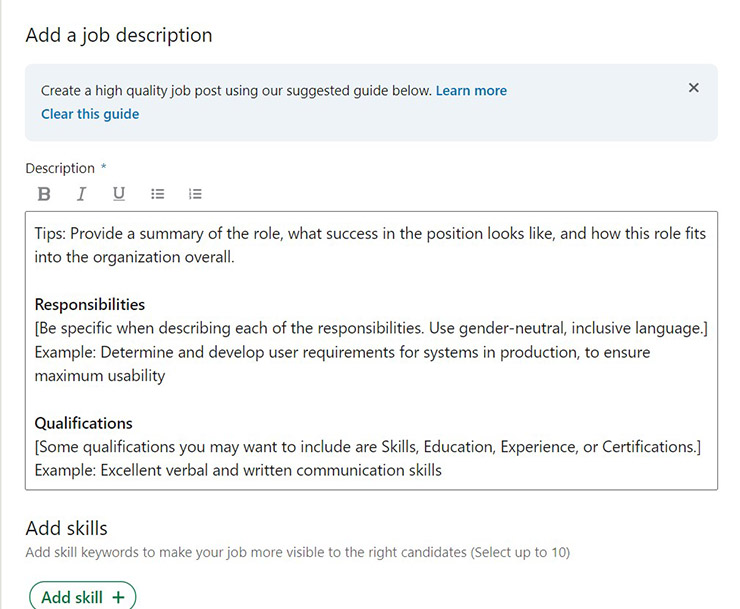Screen dimensions: 740x609
Task: Toggle Underline formatting in description toolbar
Action: point(119,194)
